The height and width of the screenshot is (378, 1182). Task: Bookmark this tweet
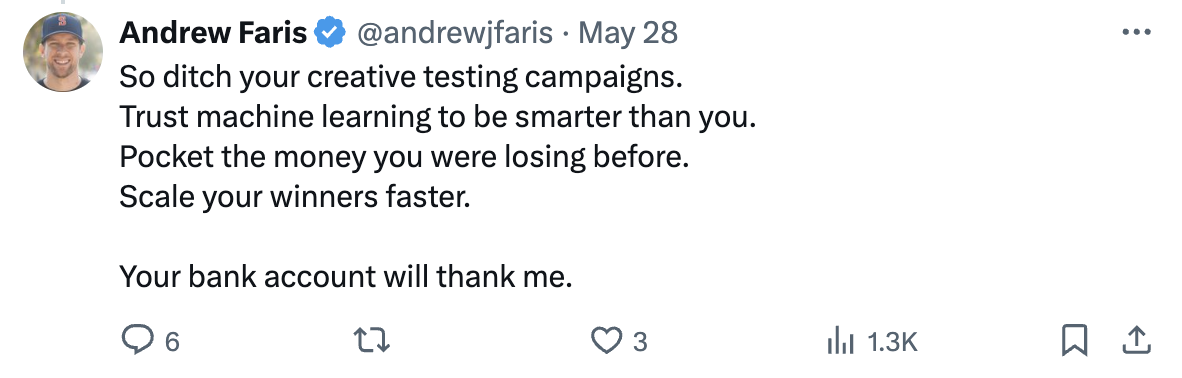click(1074, 341)
